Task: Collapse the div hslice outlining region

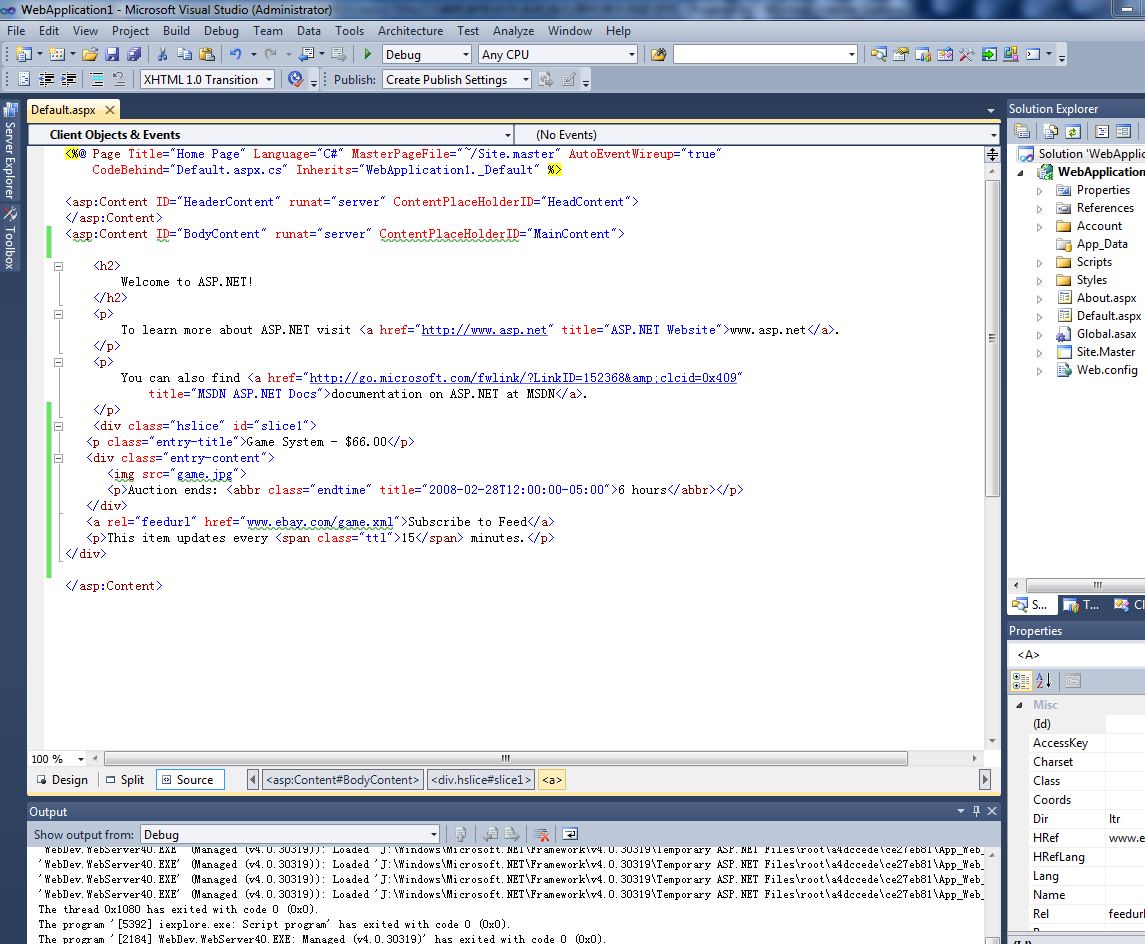Action: (58, 426)
